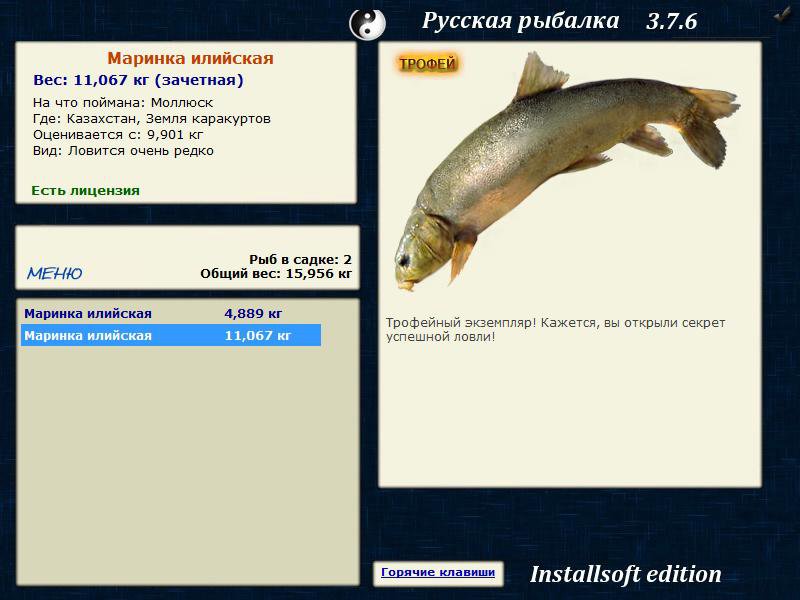Click the Маринка илийская fish picture
This screenshot has height=600, width=800.
[x=566, y=171]
